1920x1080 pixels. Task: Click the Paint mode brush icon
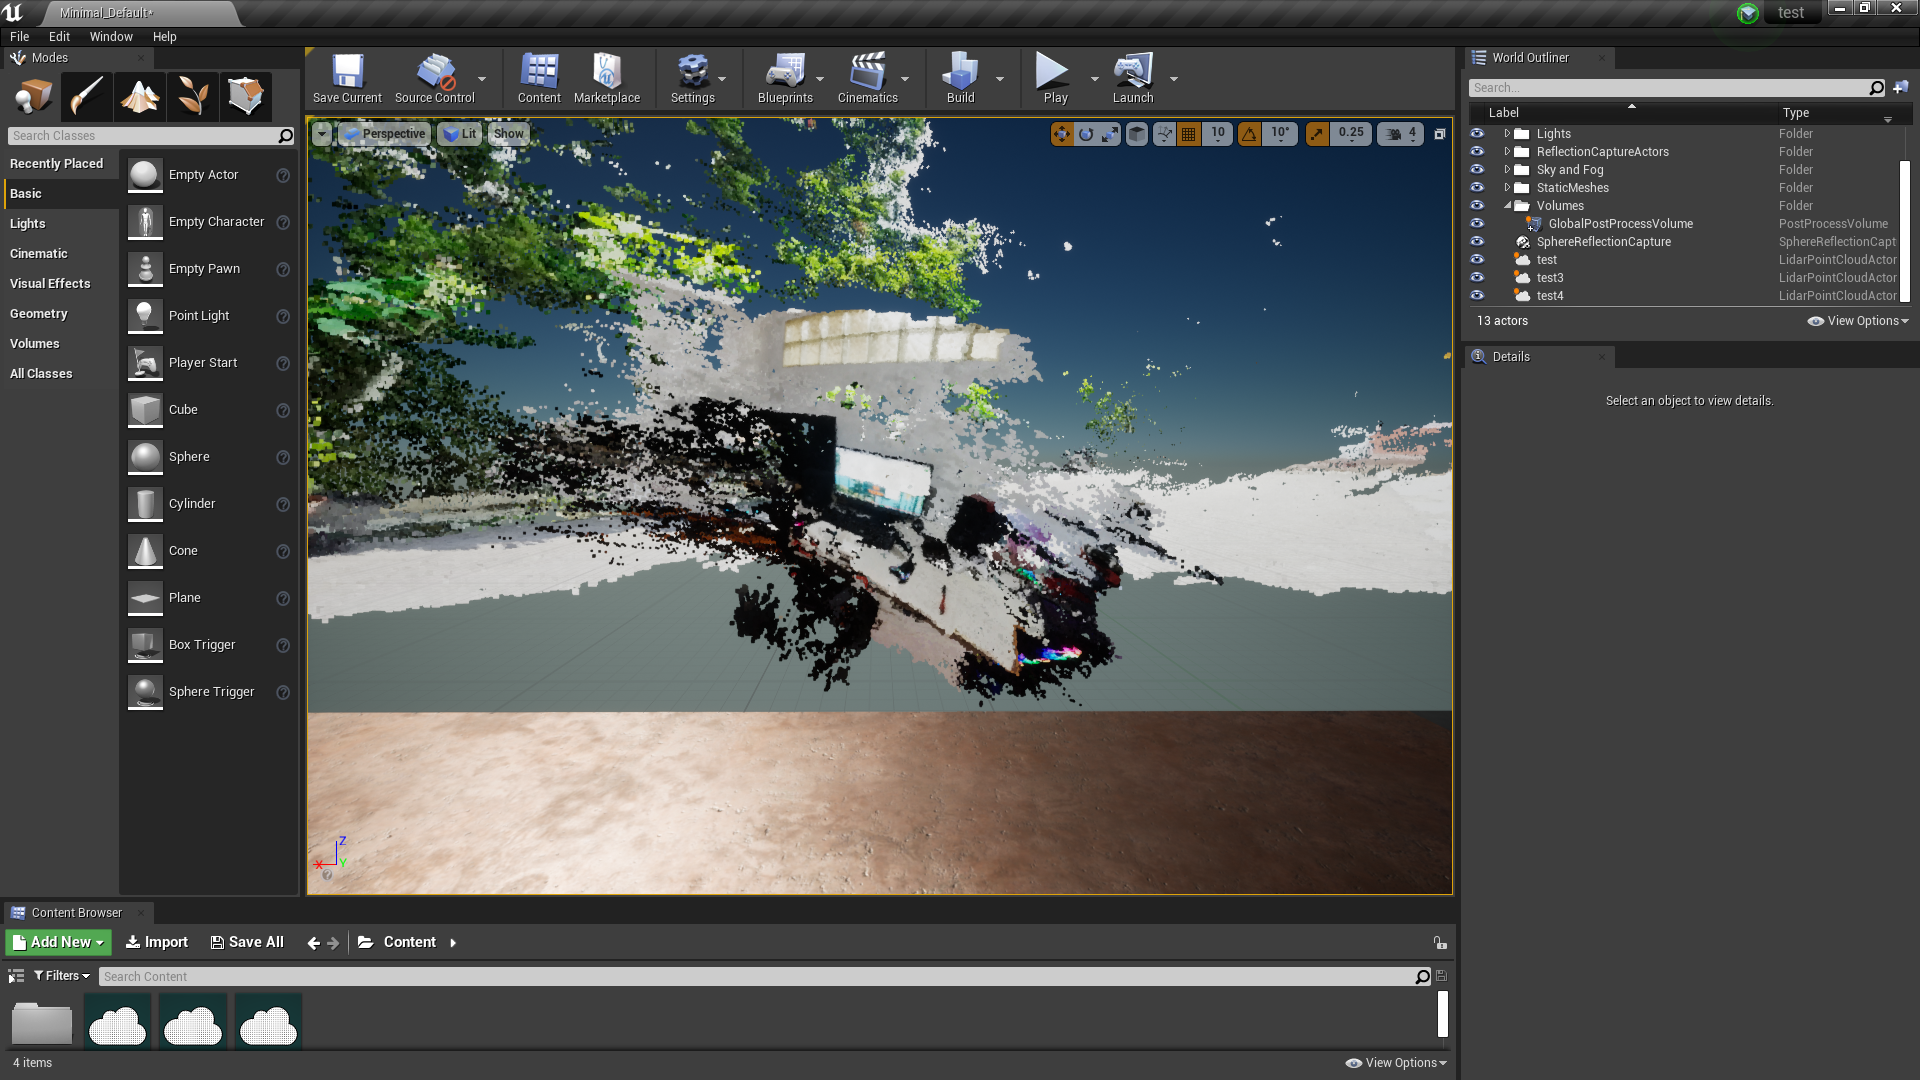(87, 97)
